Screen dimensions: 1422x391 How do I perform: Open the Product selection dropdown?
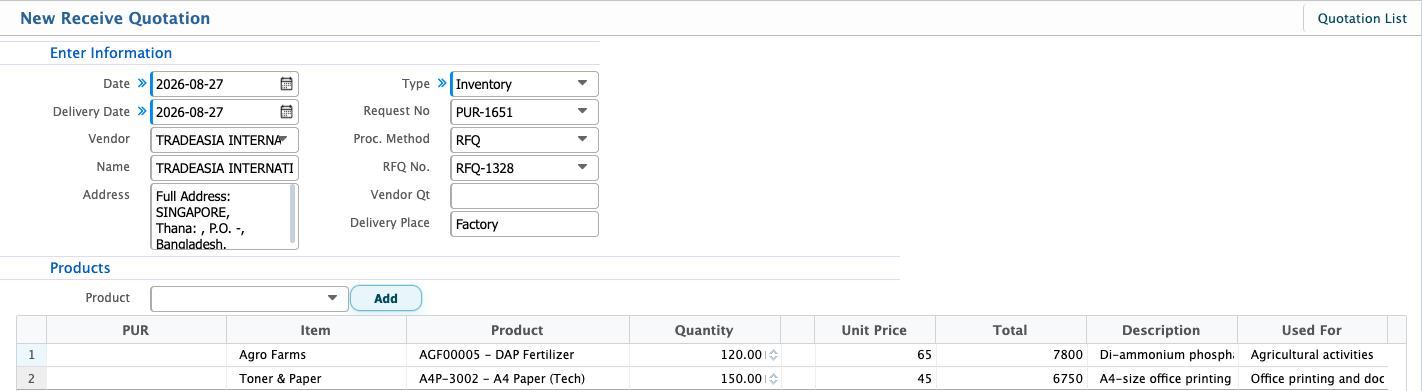(332, 298)
